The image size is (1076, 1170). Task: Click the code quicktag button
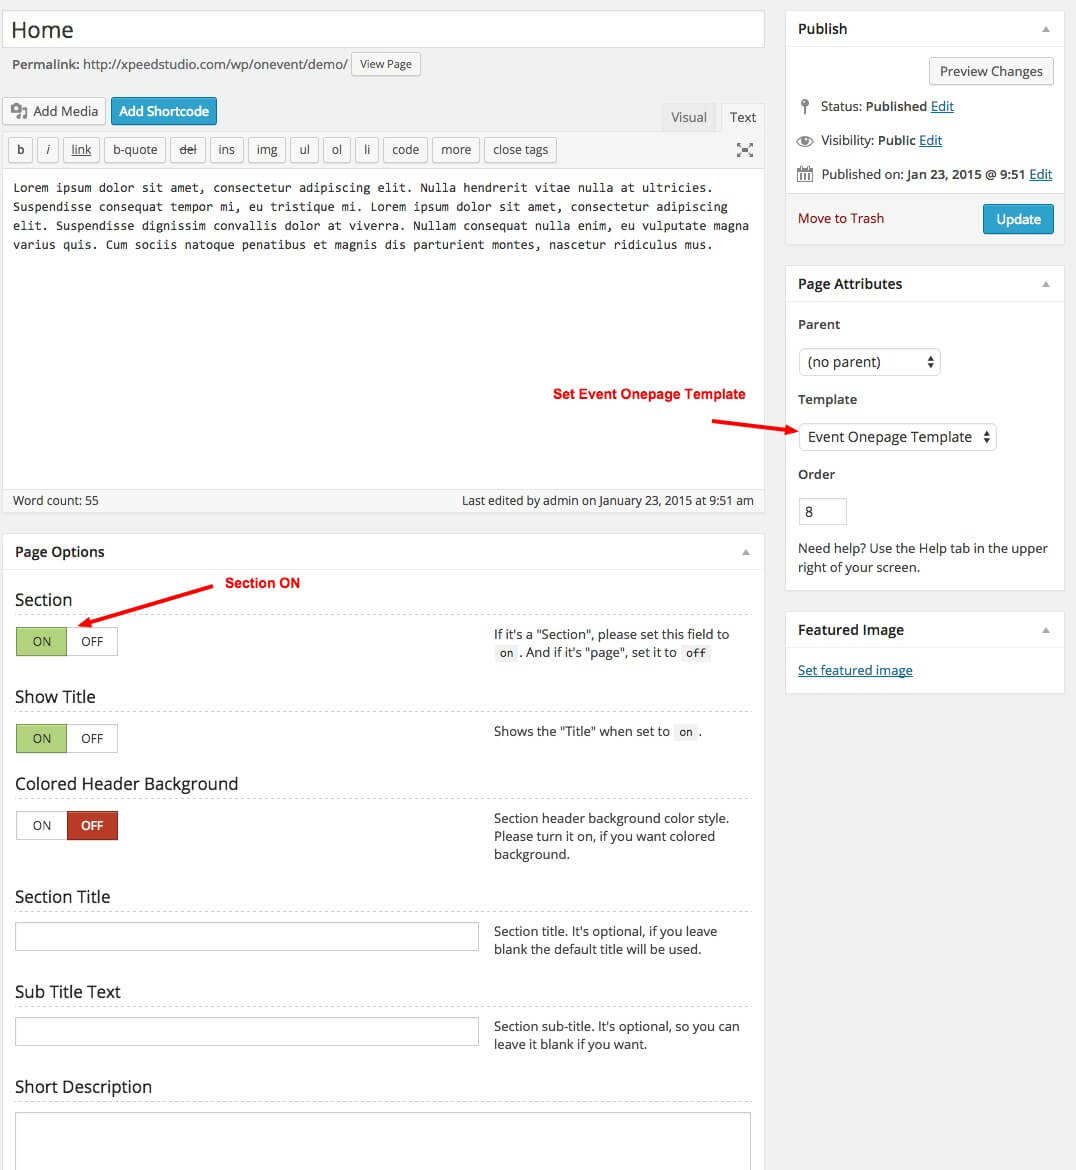[405, 150]
